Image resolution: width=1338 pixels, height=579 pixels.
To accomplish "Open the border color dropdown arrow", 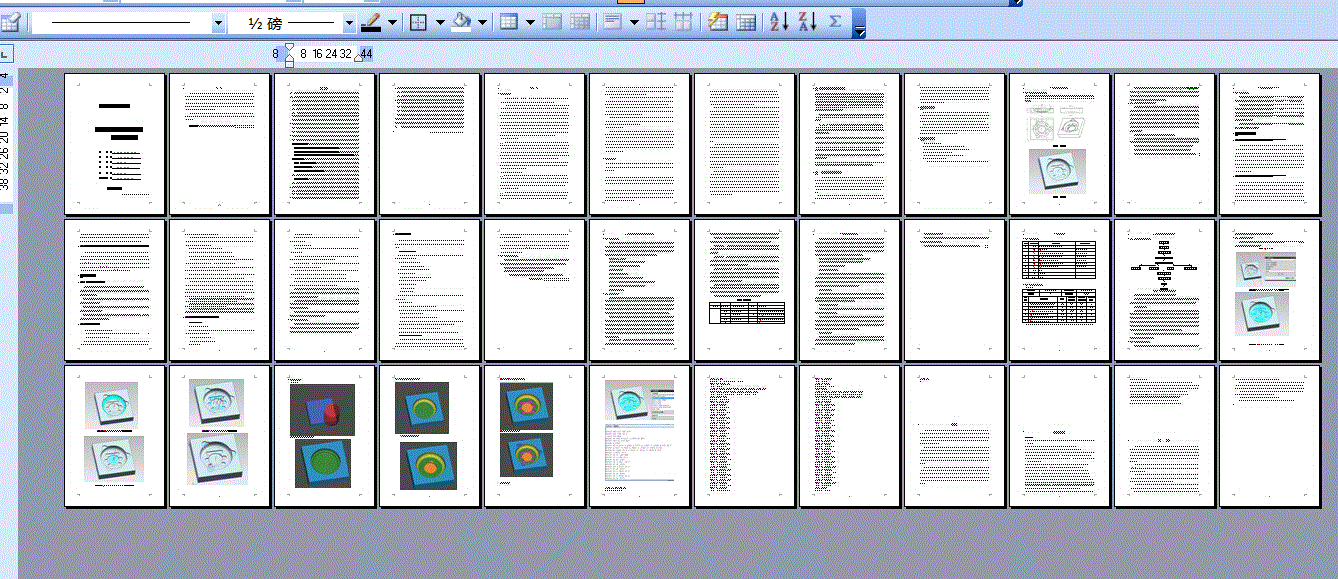I will 392,22.
